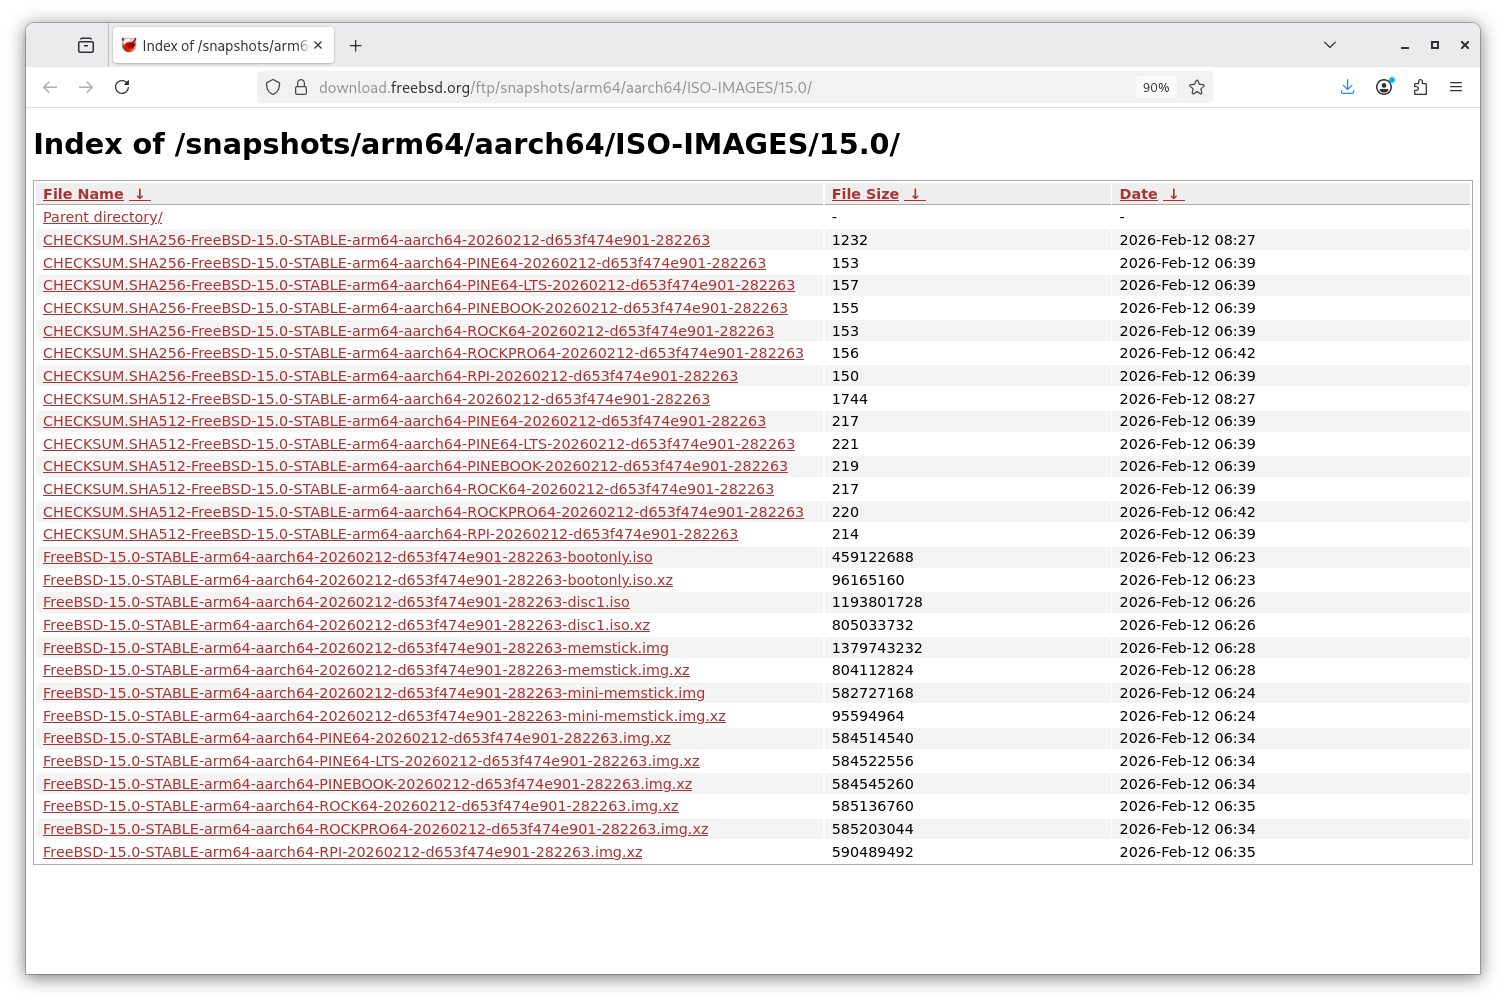Open the extensions puzzle icon
The image size is (1506, 1003).
pyautogui.click(x=1420, y=87)
